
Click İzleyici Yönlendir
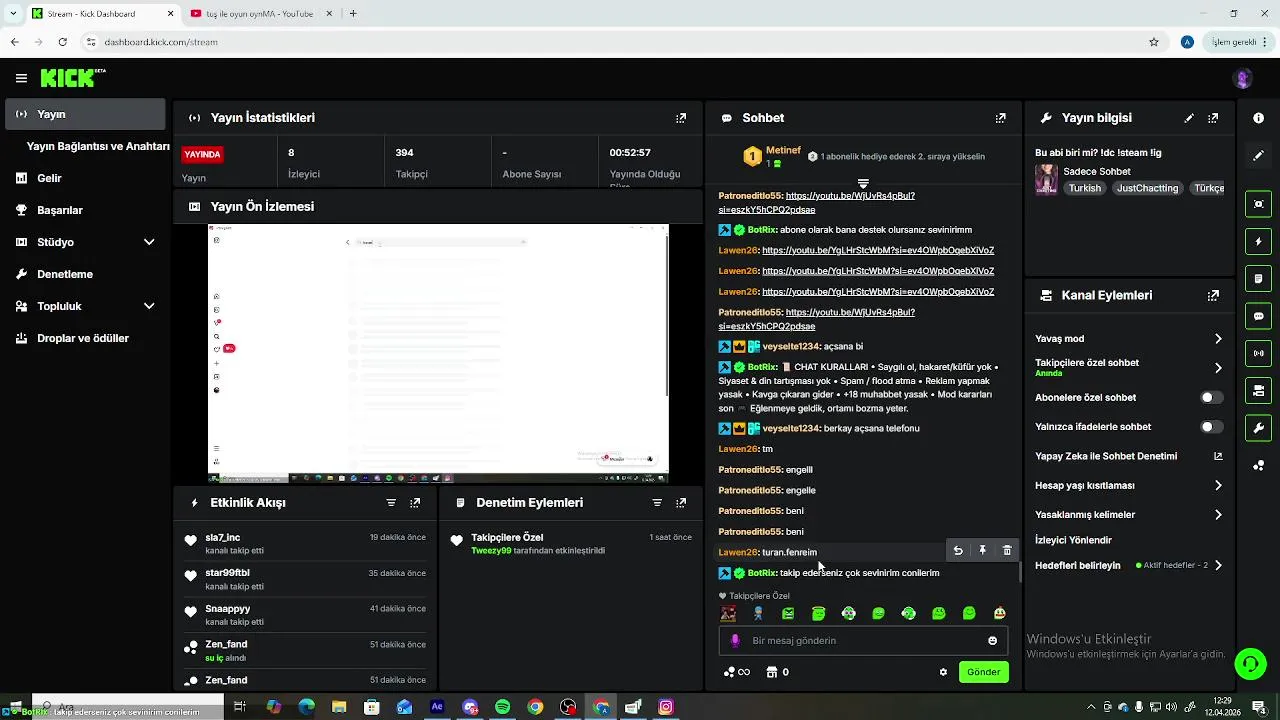1073,540
